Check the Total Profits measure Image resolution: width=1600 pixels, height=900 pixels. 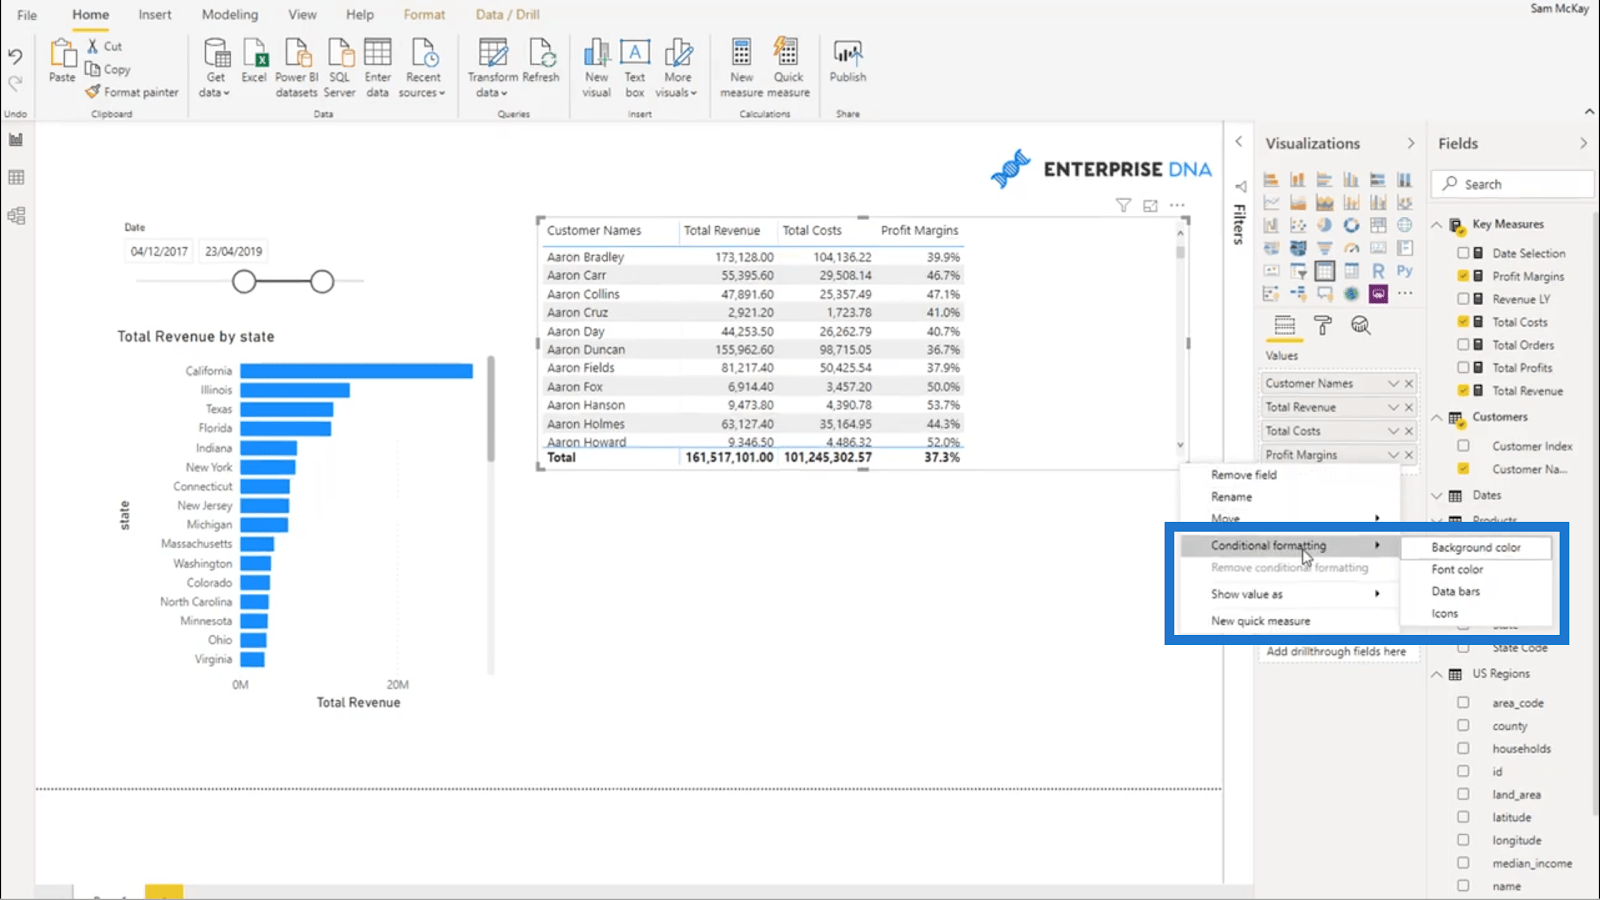[x=1463, y=368]
